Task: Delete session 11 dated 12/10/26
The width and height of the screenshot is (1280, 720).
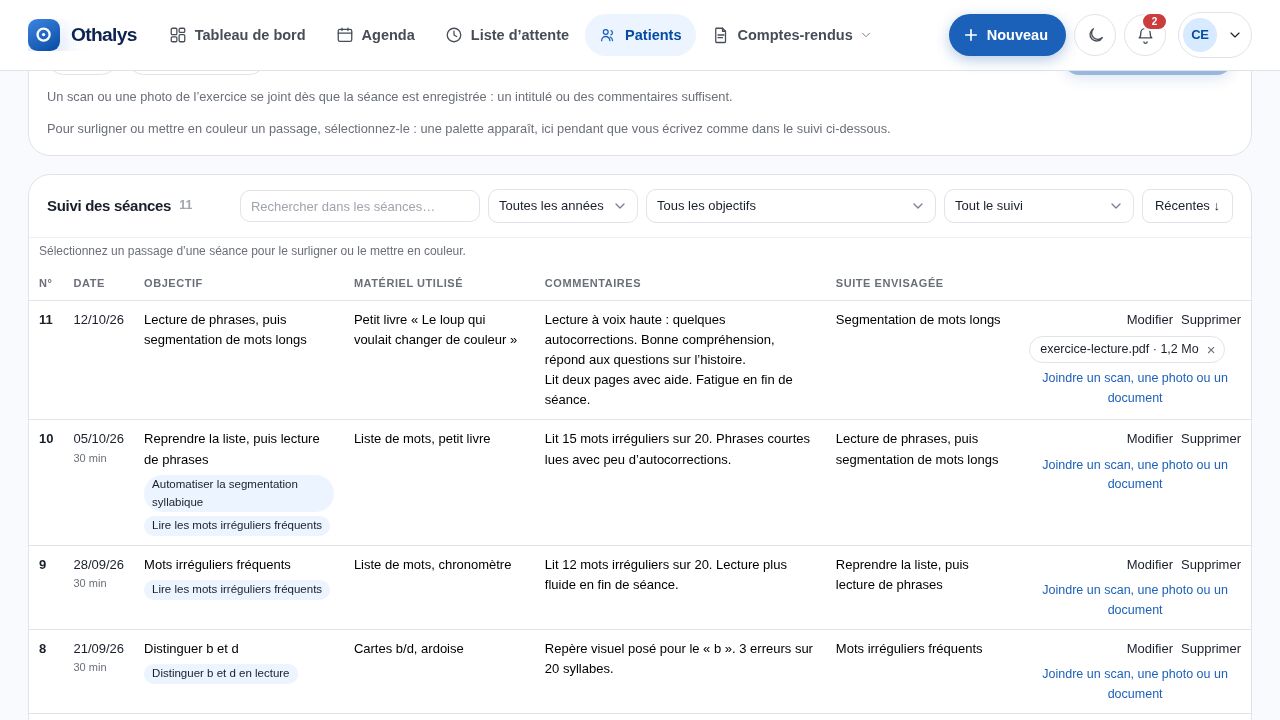Action: [x=1211, y=320]
